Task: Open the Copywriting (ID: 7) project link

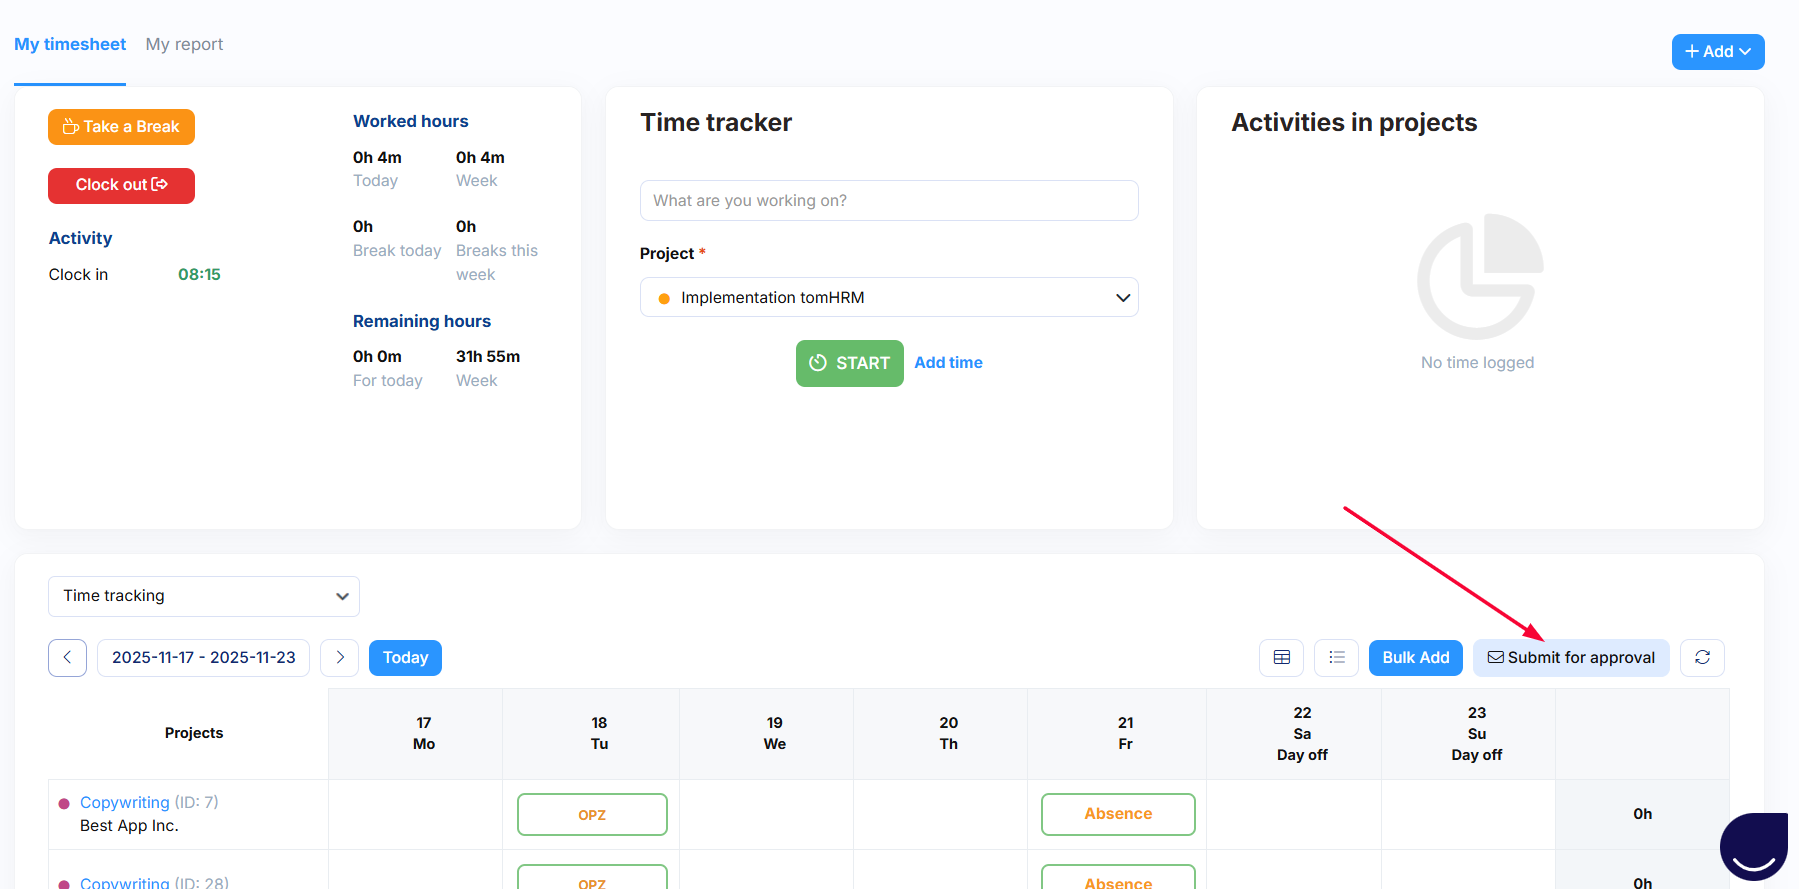Action: click(x=125, y=803)
